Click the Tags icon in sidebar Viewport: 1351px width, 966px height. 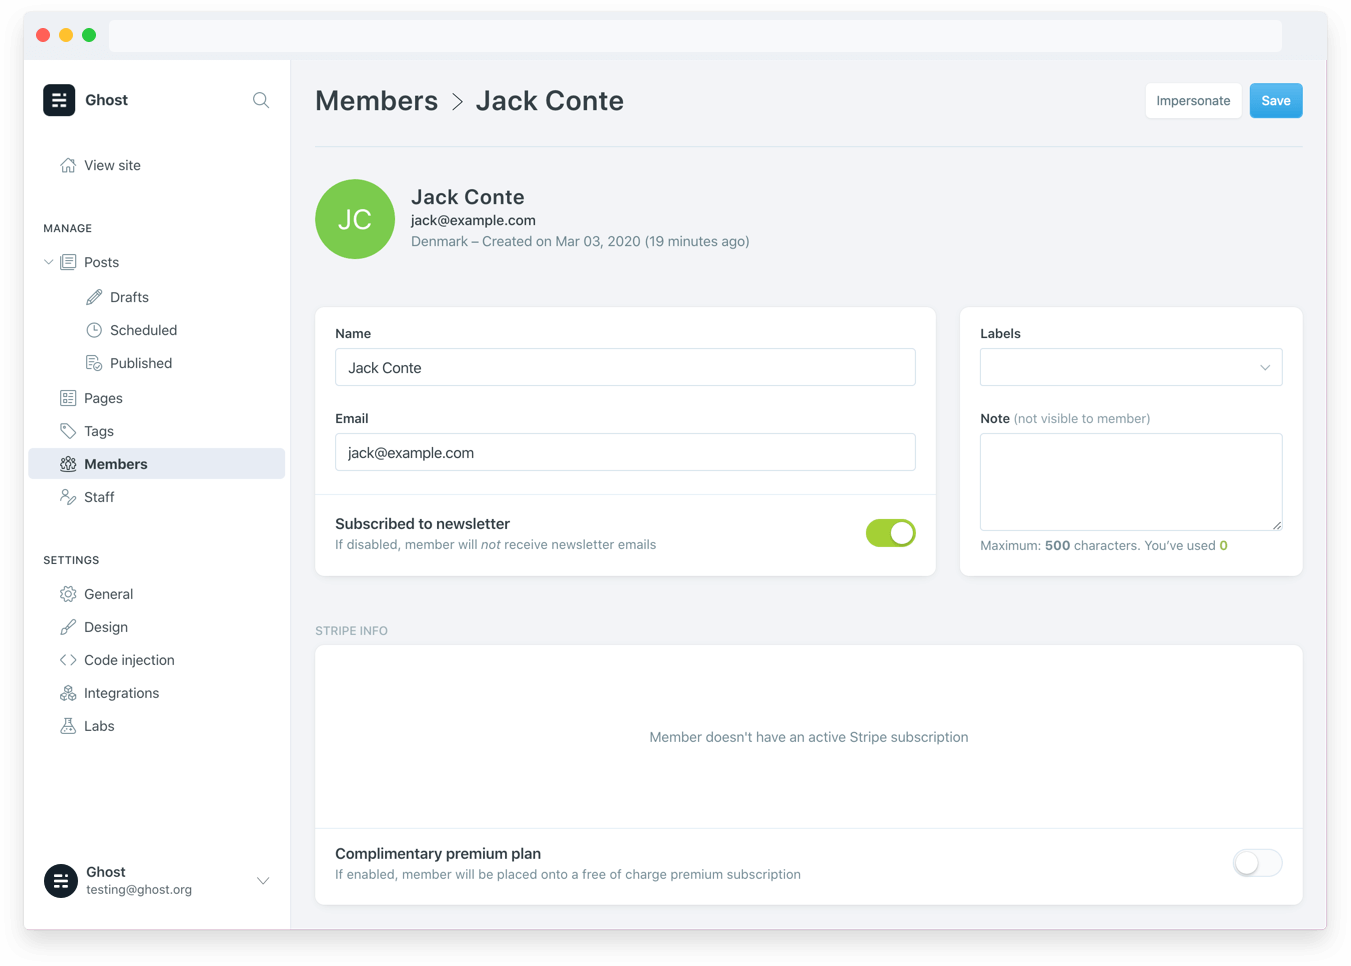[68, 431]
